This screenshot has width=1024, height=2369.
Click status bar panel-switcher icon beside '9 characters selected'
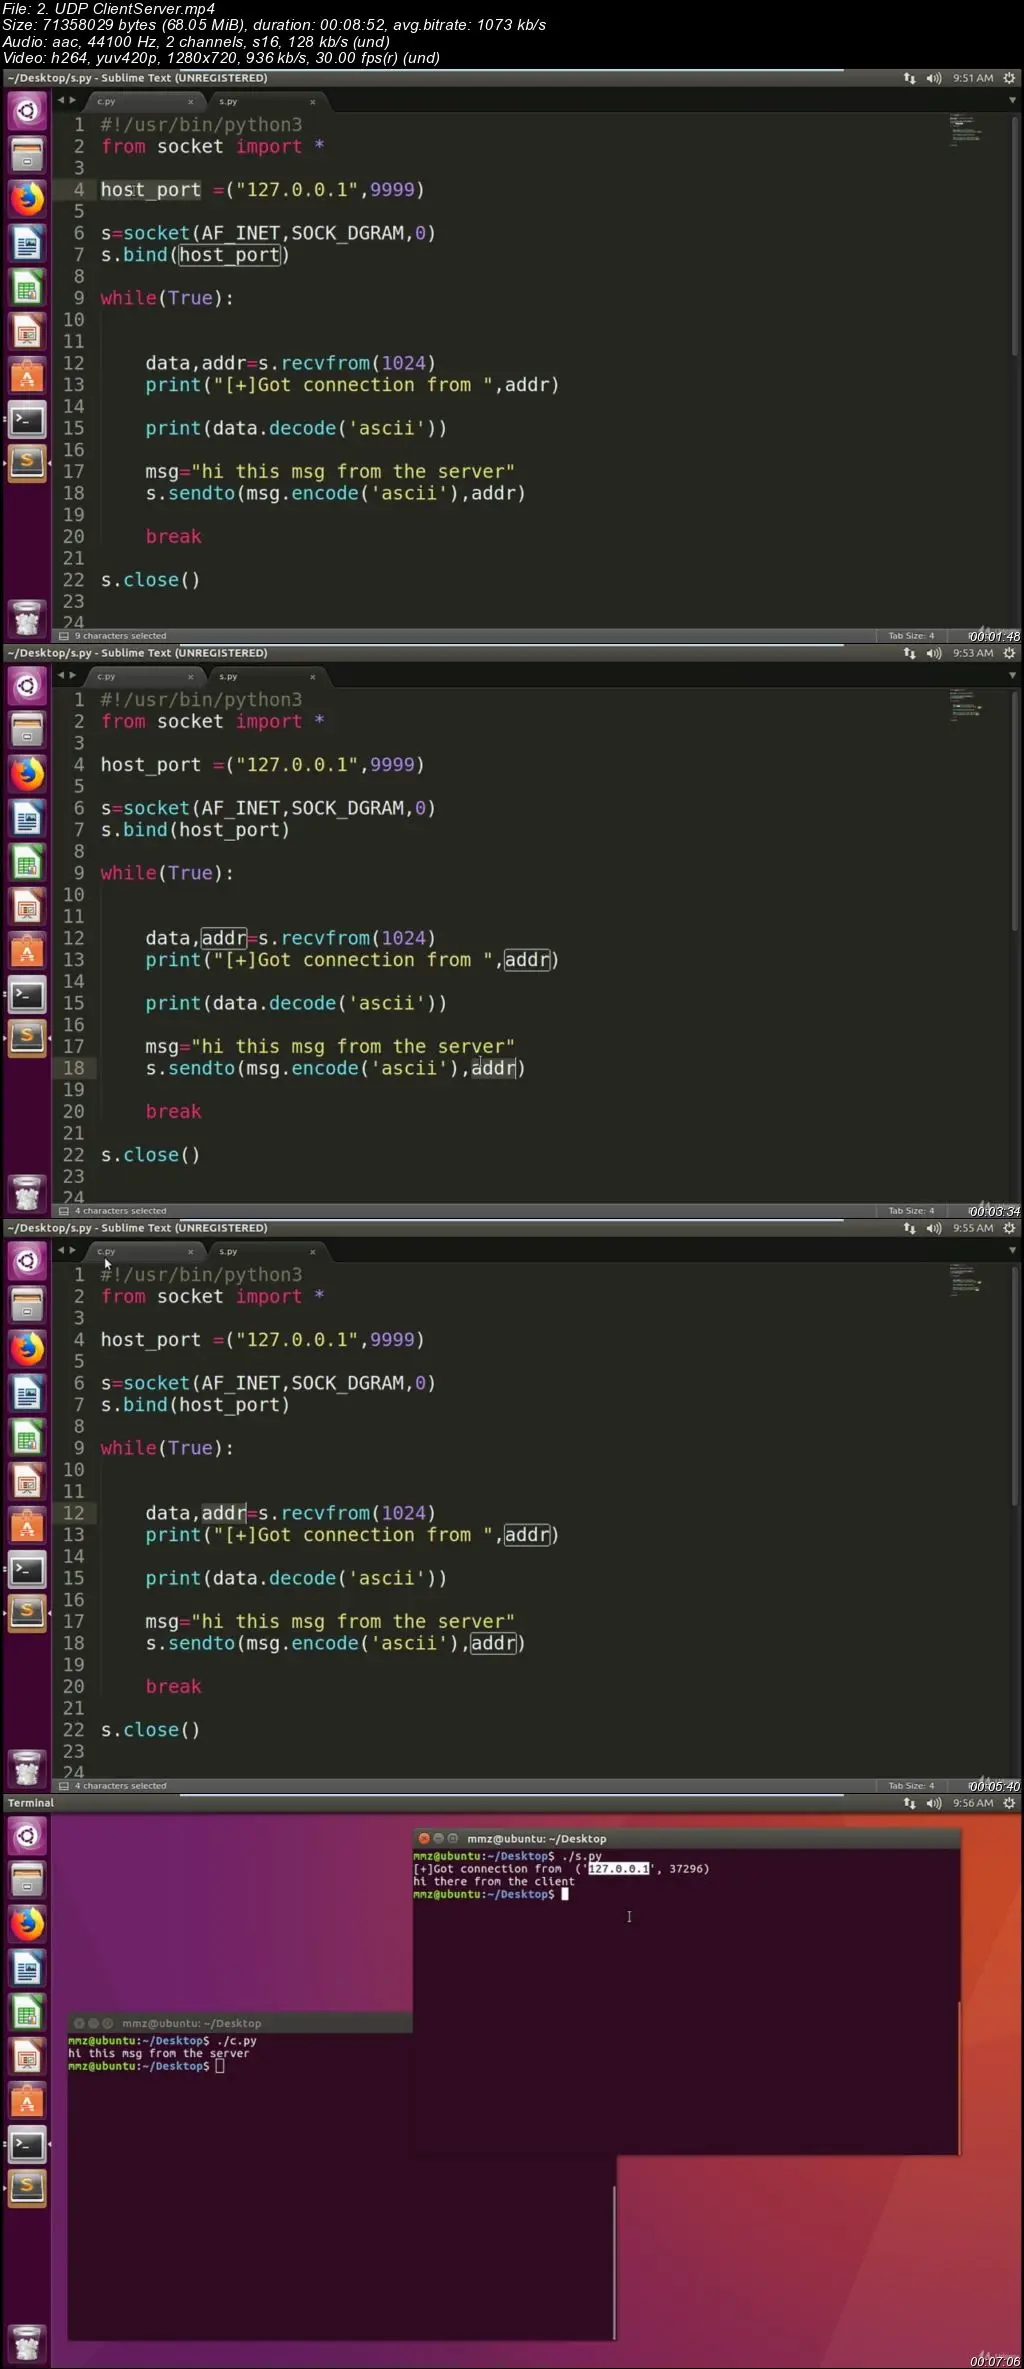pos(64,636)
